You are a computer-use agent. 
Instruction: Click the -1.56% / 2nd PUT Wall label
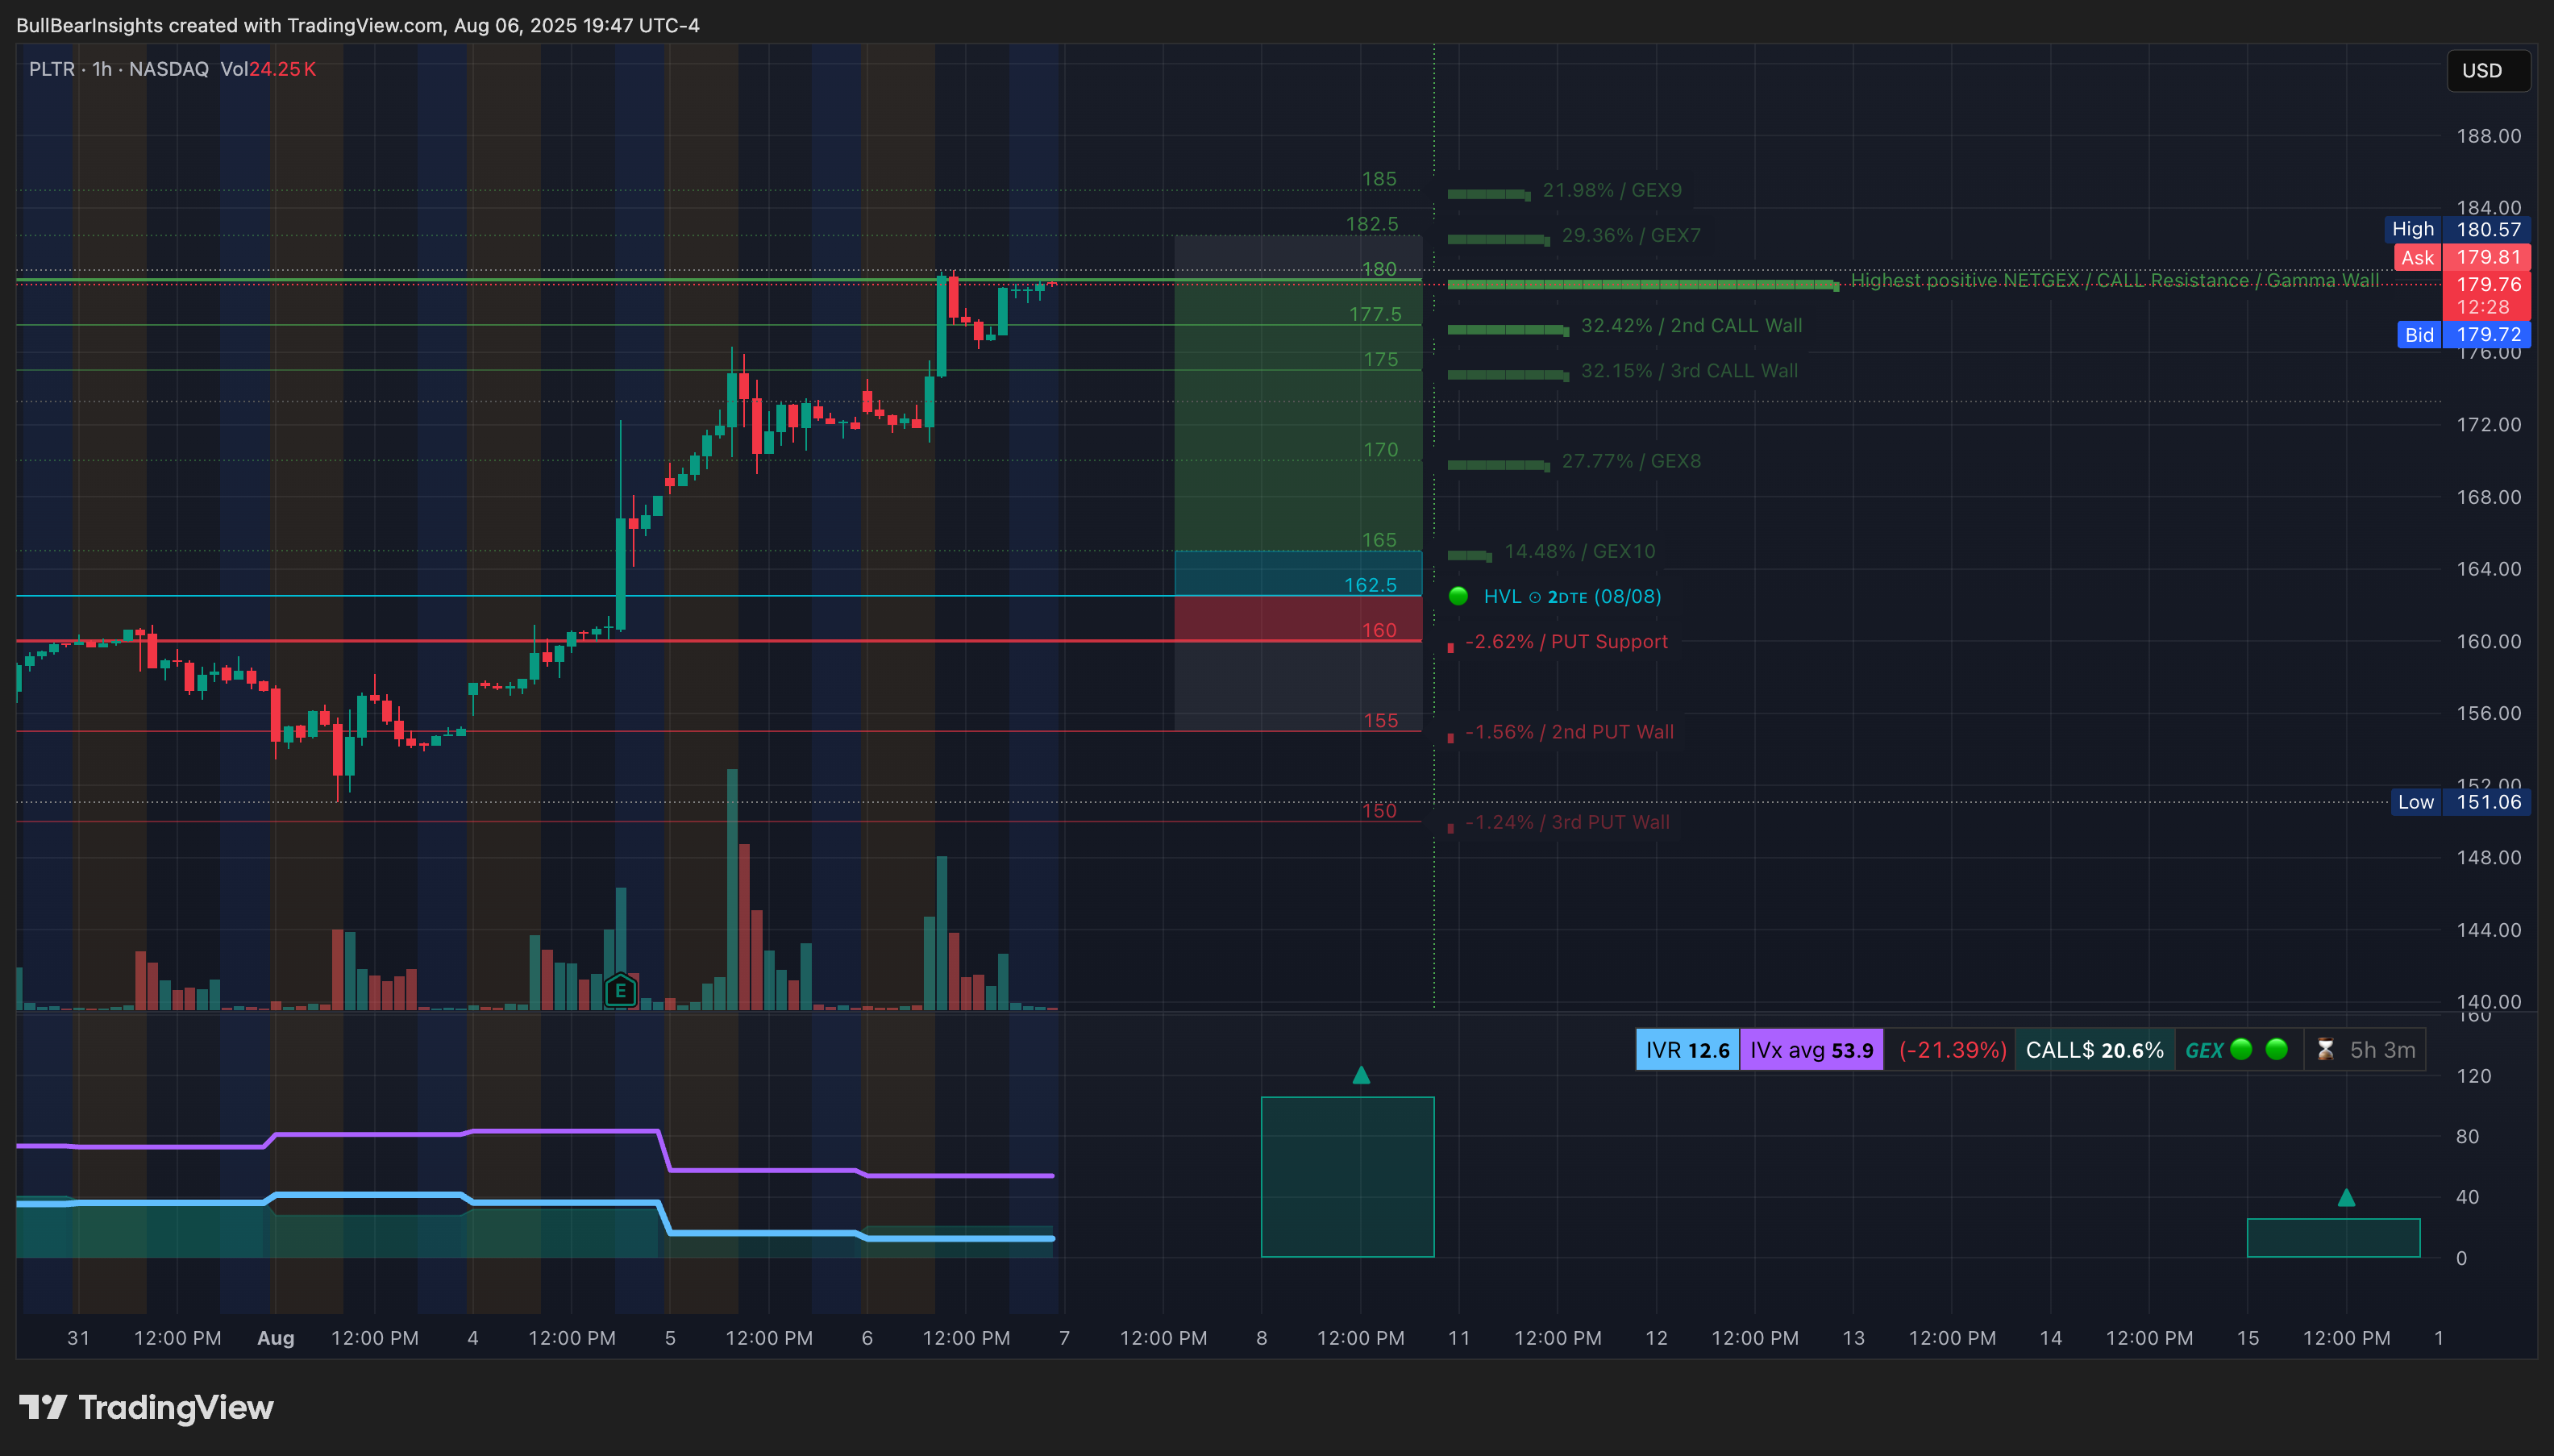1569,732
